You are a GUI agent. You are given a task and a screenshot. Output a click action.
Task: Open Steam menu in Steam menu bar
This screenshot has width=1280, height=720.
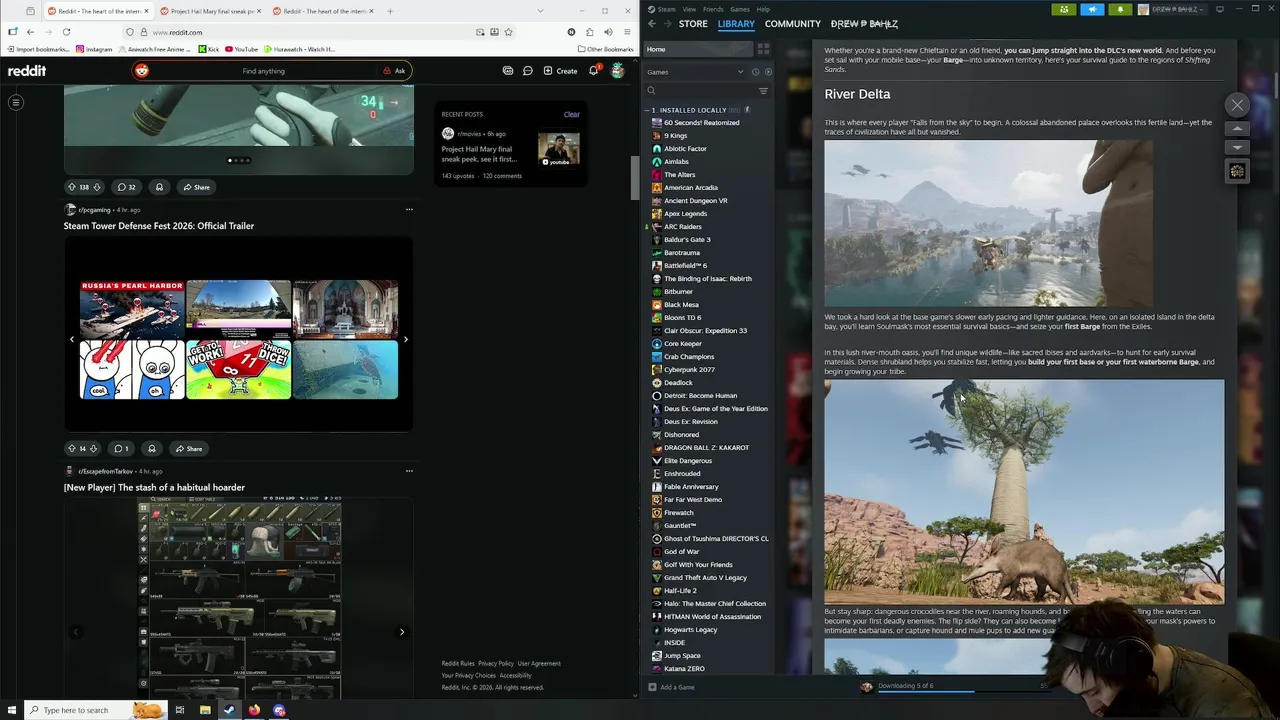[666, 9]
